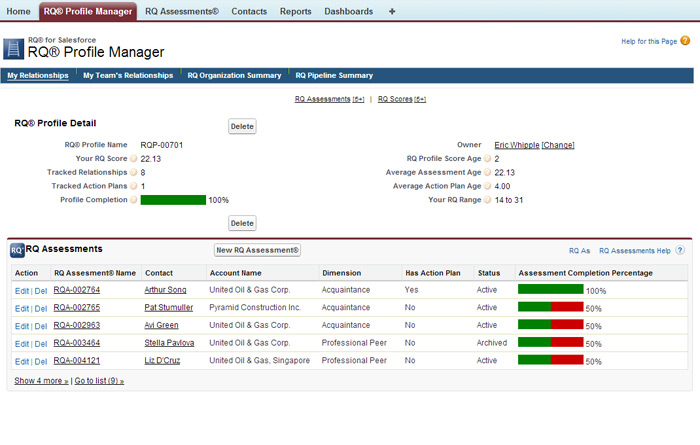
Task: Open assessment RQA-002963 record
Action: pos(77,325)
